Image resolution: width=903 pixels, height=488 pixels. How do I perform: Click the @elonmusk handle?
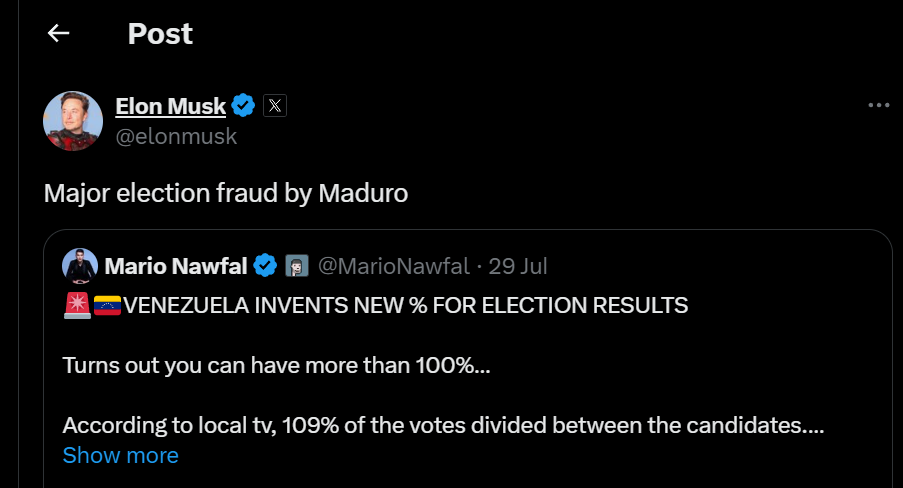176,137
